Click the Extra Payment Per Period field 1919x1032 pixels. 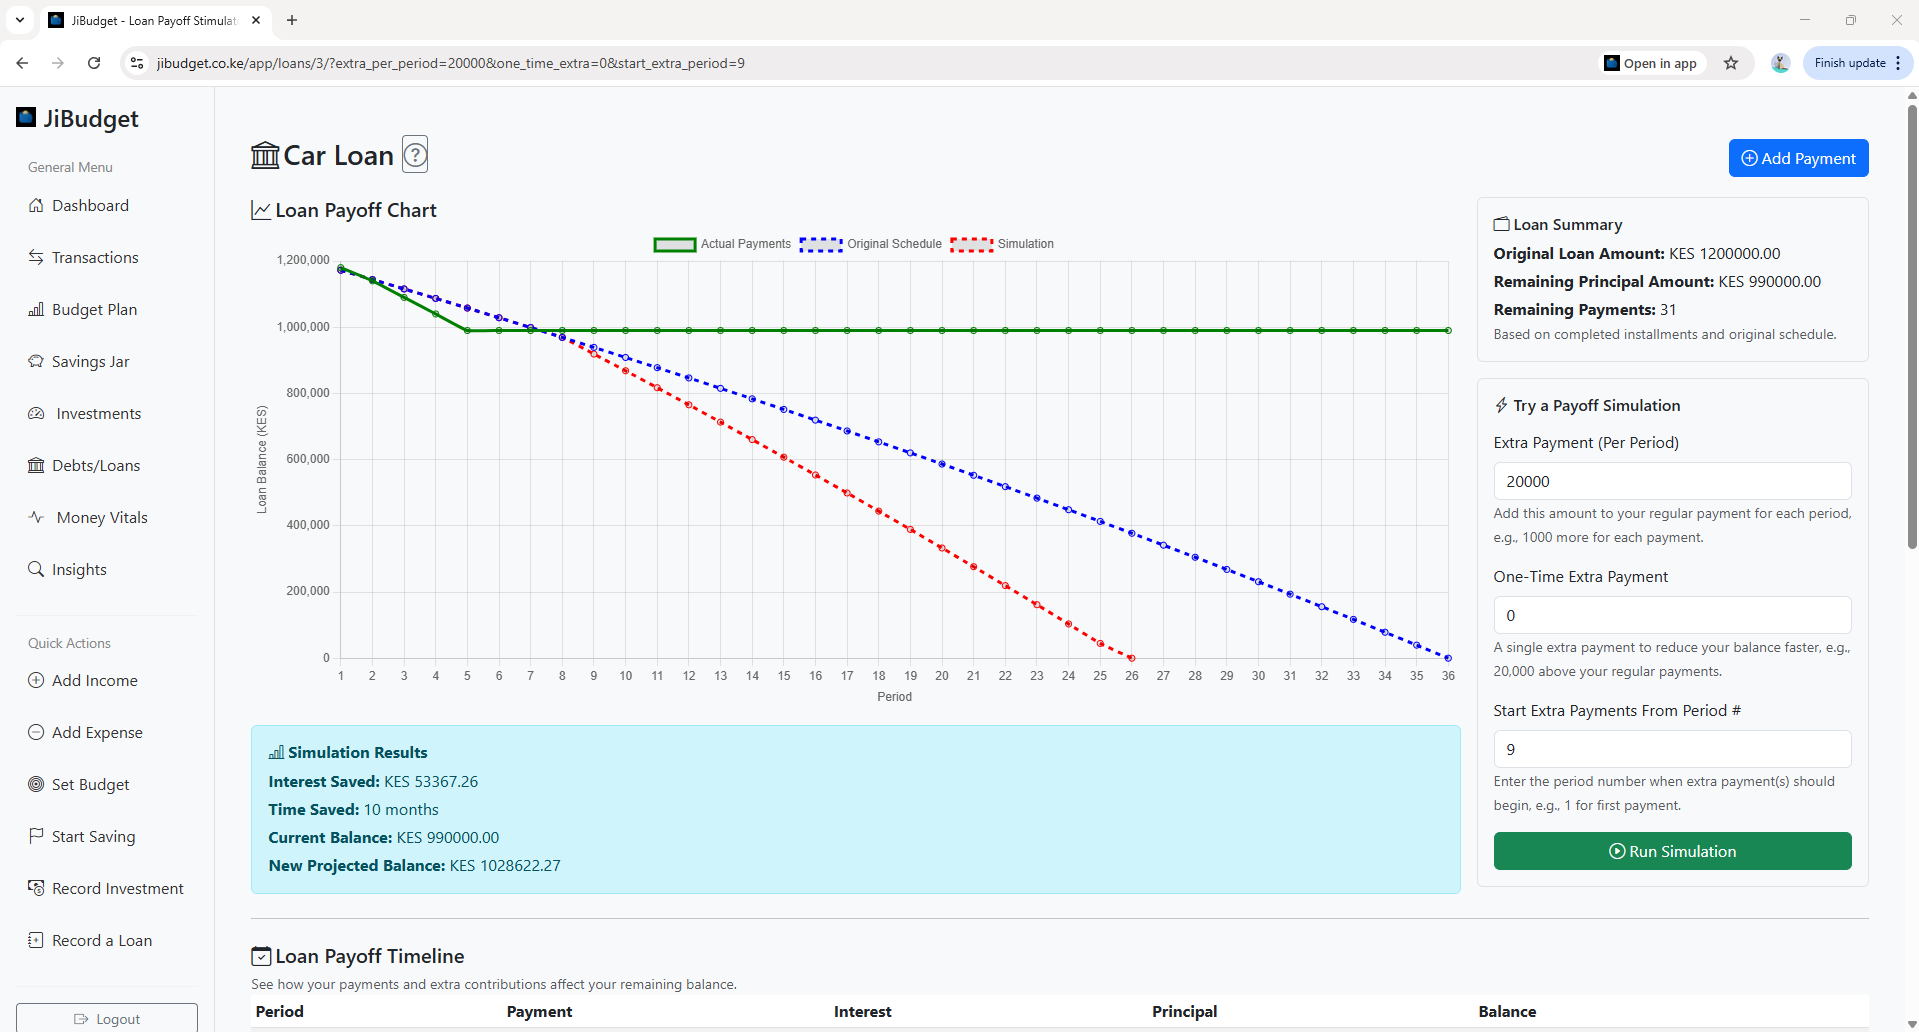coord(1672,481)
